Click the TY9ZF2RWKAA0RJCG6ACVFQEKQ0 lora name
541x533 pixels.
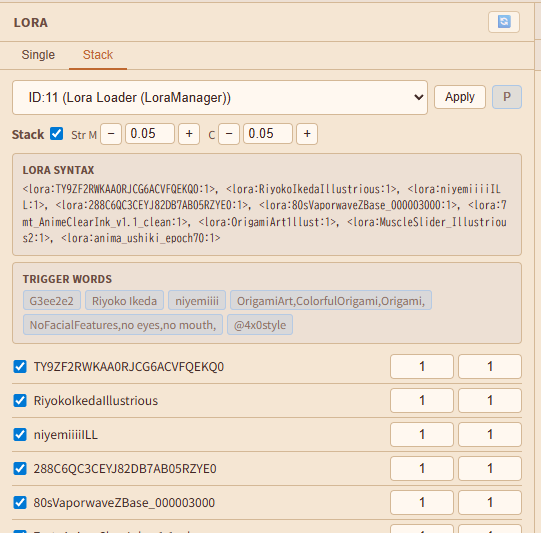(x=129, y=367)
